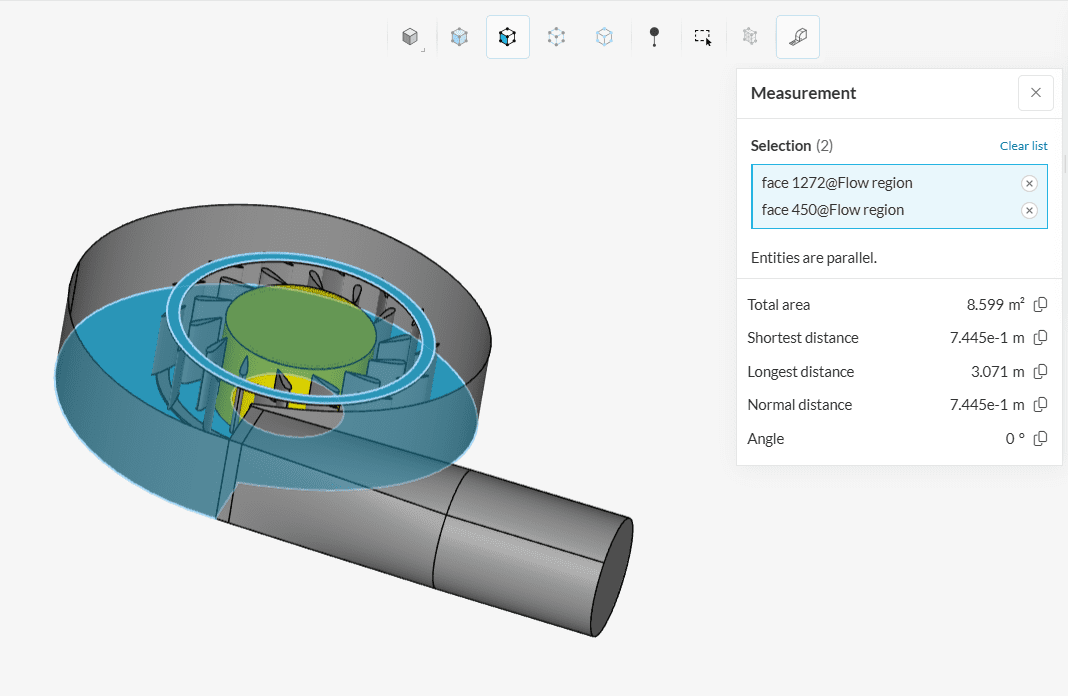Copy the Longest distance value
Viewport: 1068px width, 696px height.
(1040, 372)
